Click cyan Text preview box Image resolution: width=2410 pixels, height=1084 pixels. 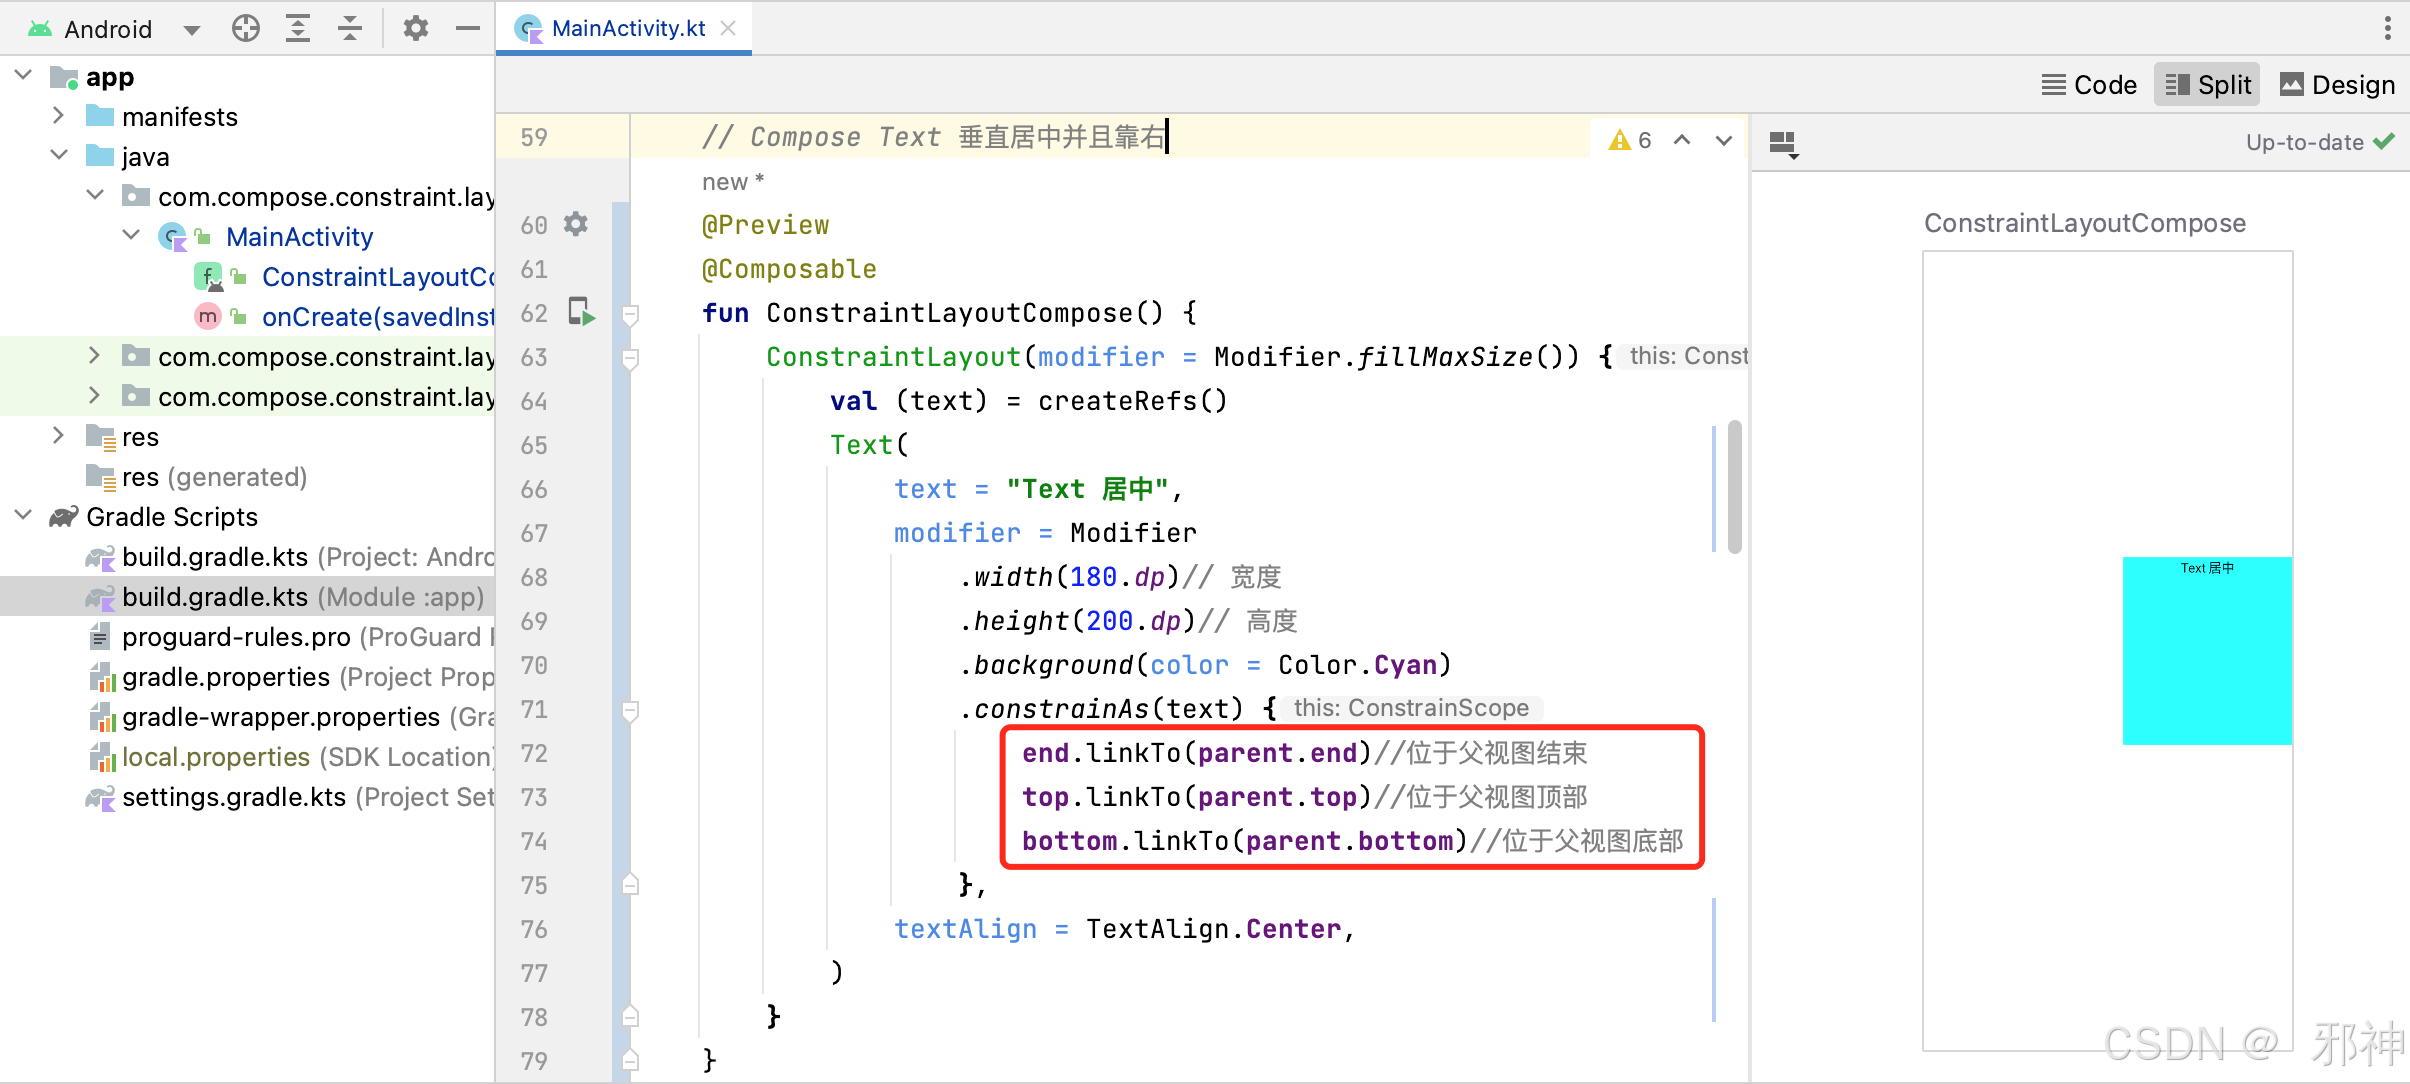2207,651
